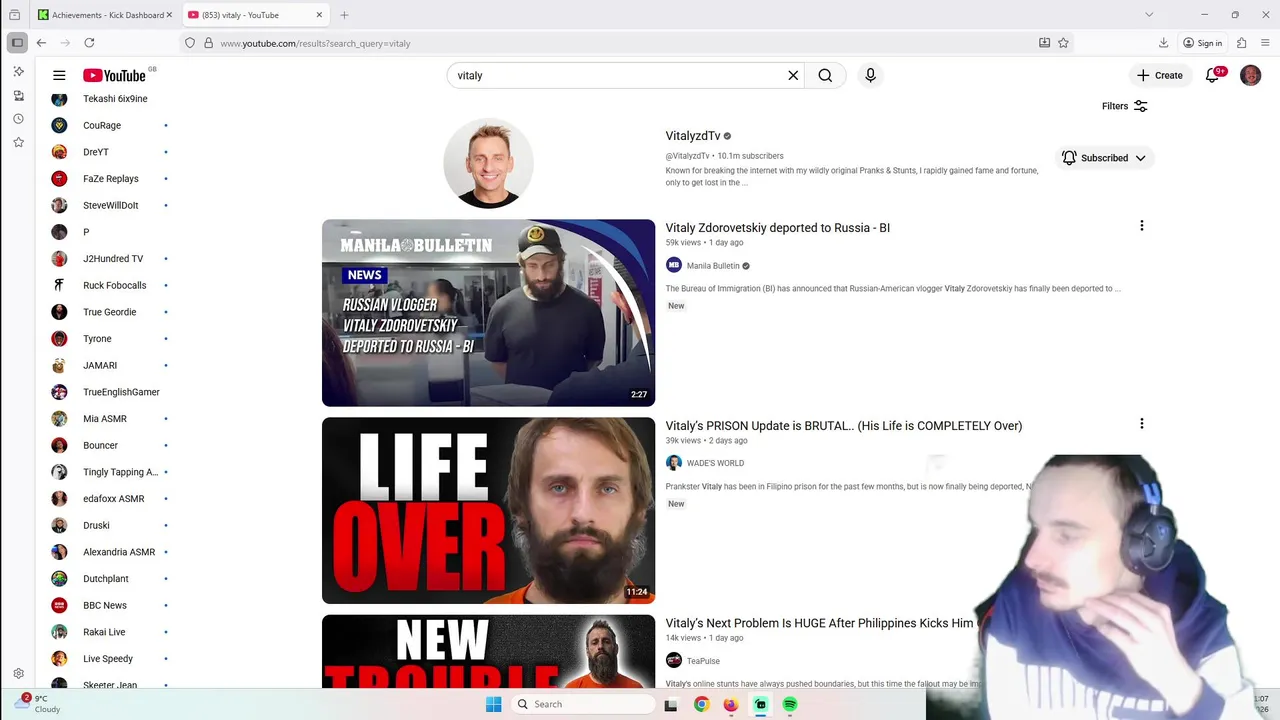
Task: Open FaZe Replays subscription
Action: (x=110, y=179)
